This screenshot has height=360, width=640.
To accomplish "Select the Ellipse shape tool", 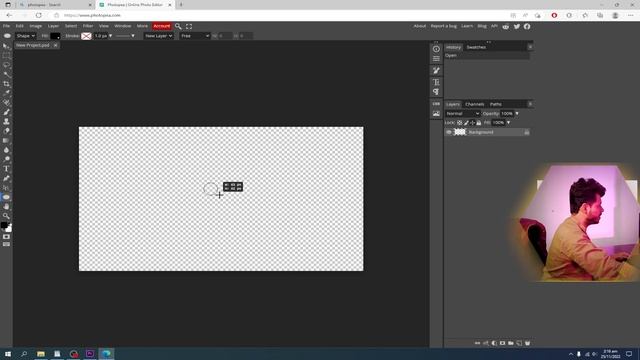I will click(6, 197).
